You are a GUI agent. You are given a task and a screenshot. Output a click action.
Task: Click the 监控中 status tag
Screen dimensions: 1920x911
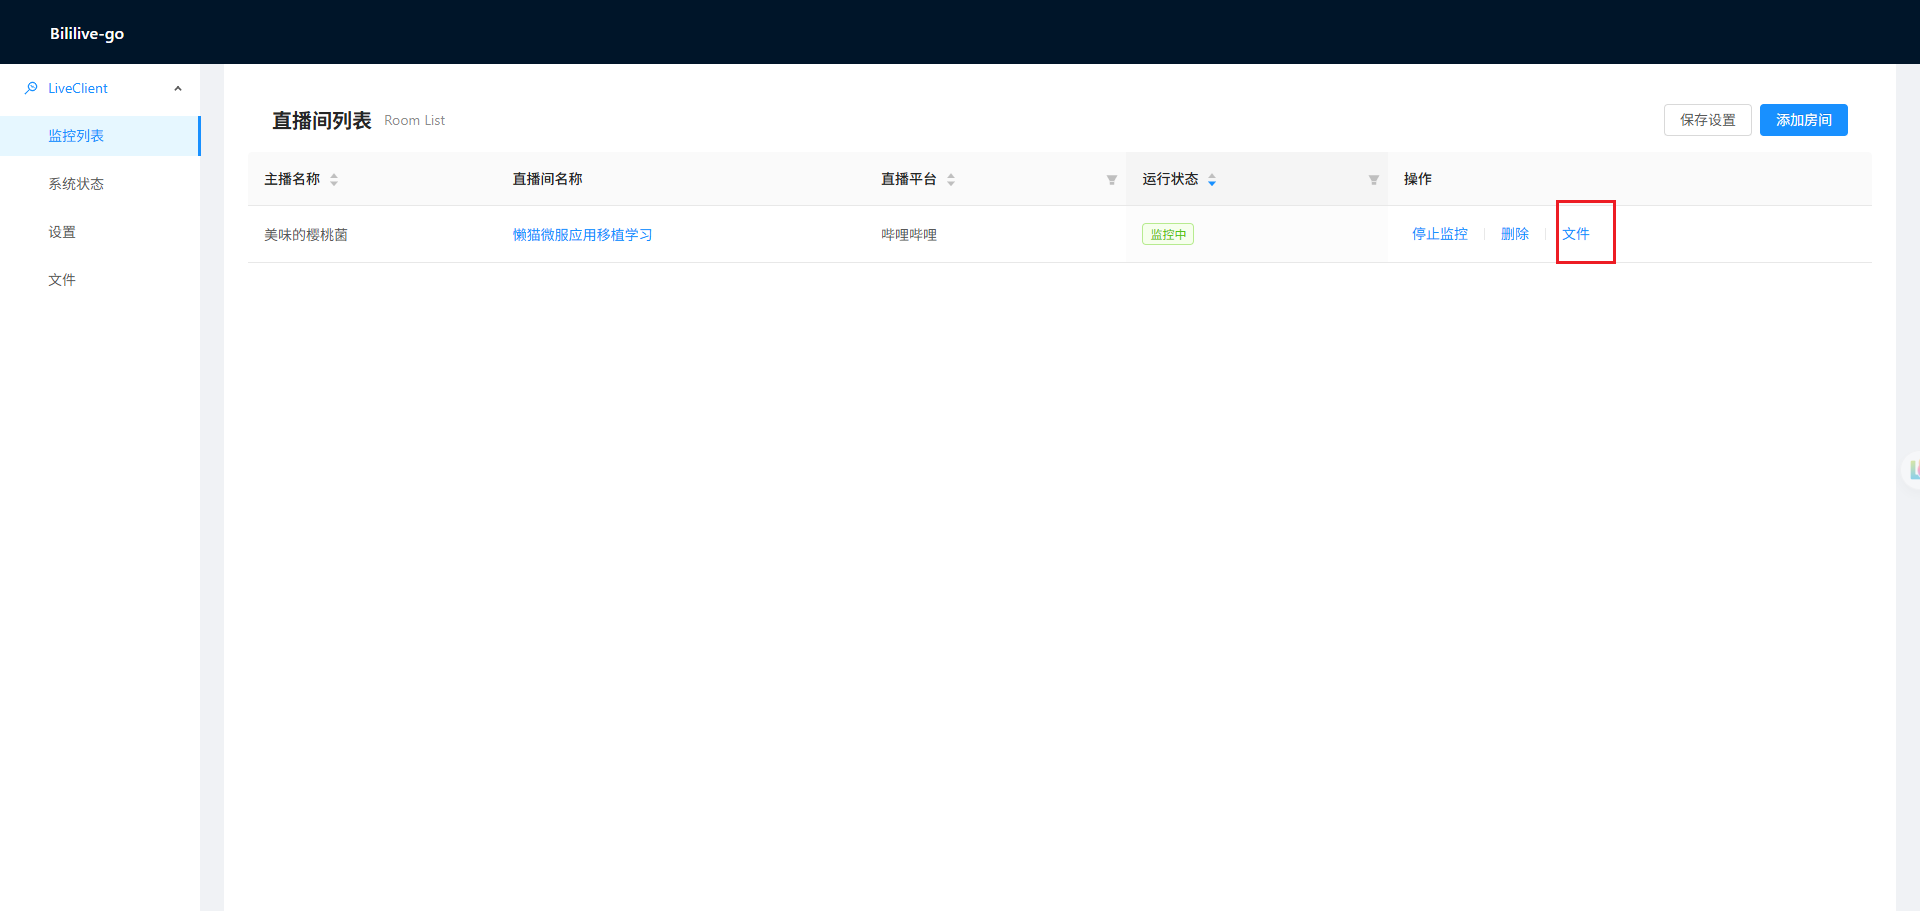1168,234
